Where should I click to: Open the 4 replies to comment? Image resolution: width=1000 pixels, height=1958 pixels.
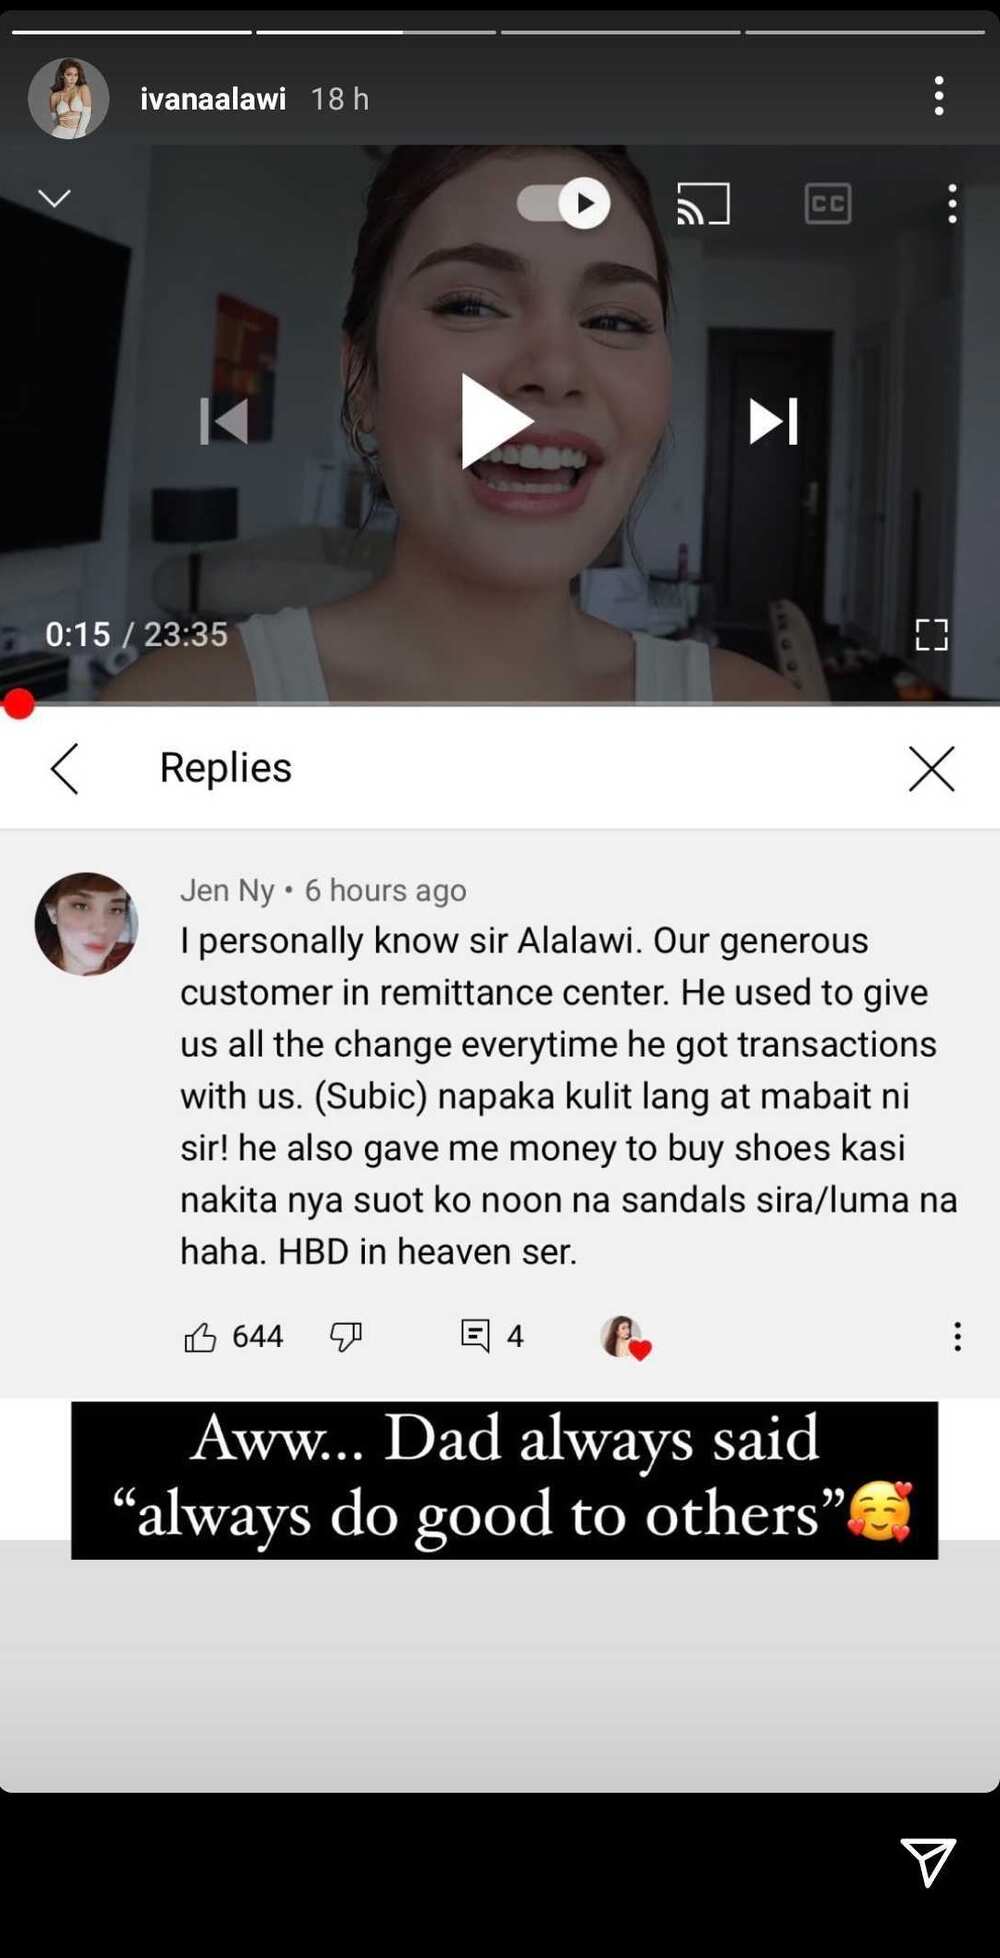pyautogui.click(x=491, y=1336)
